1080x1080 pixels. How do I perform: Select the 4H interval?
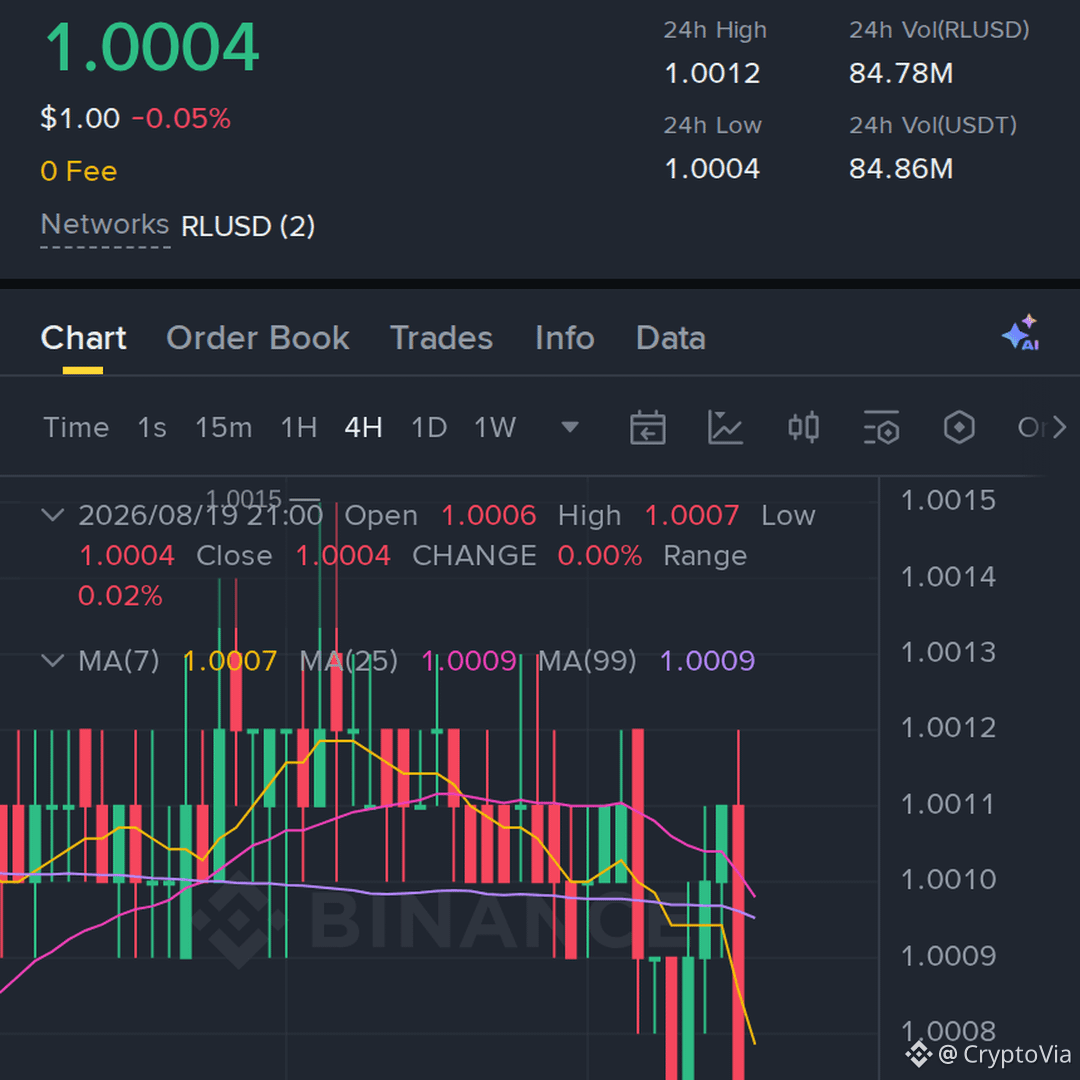(x=364, y=427)
